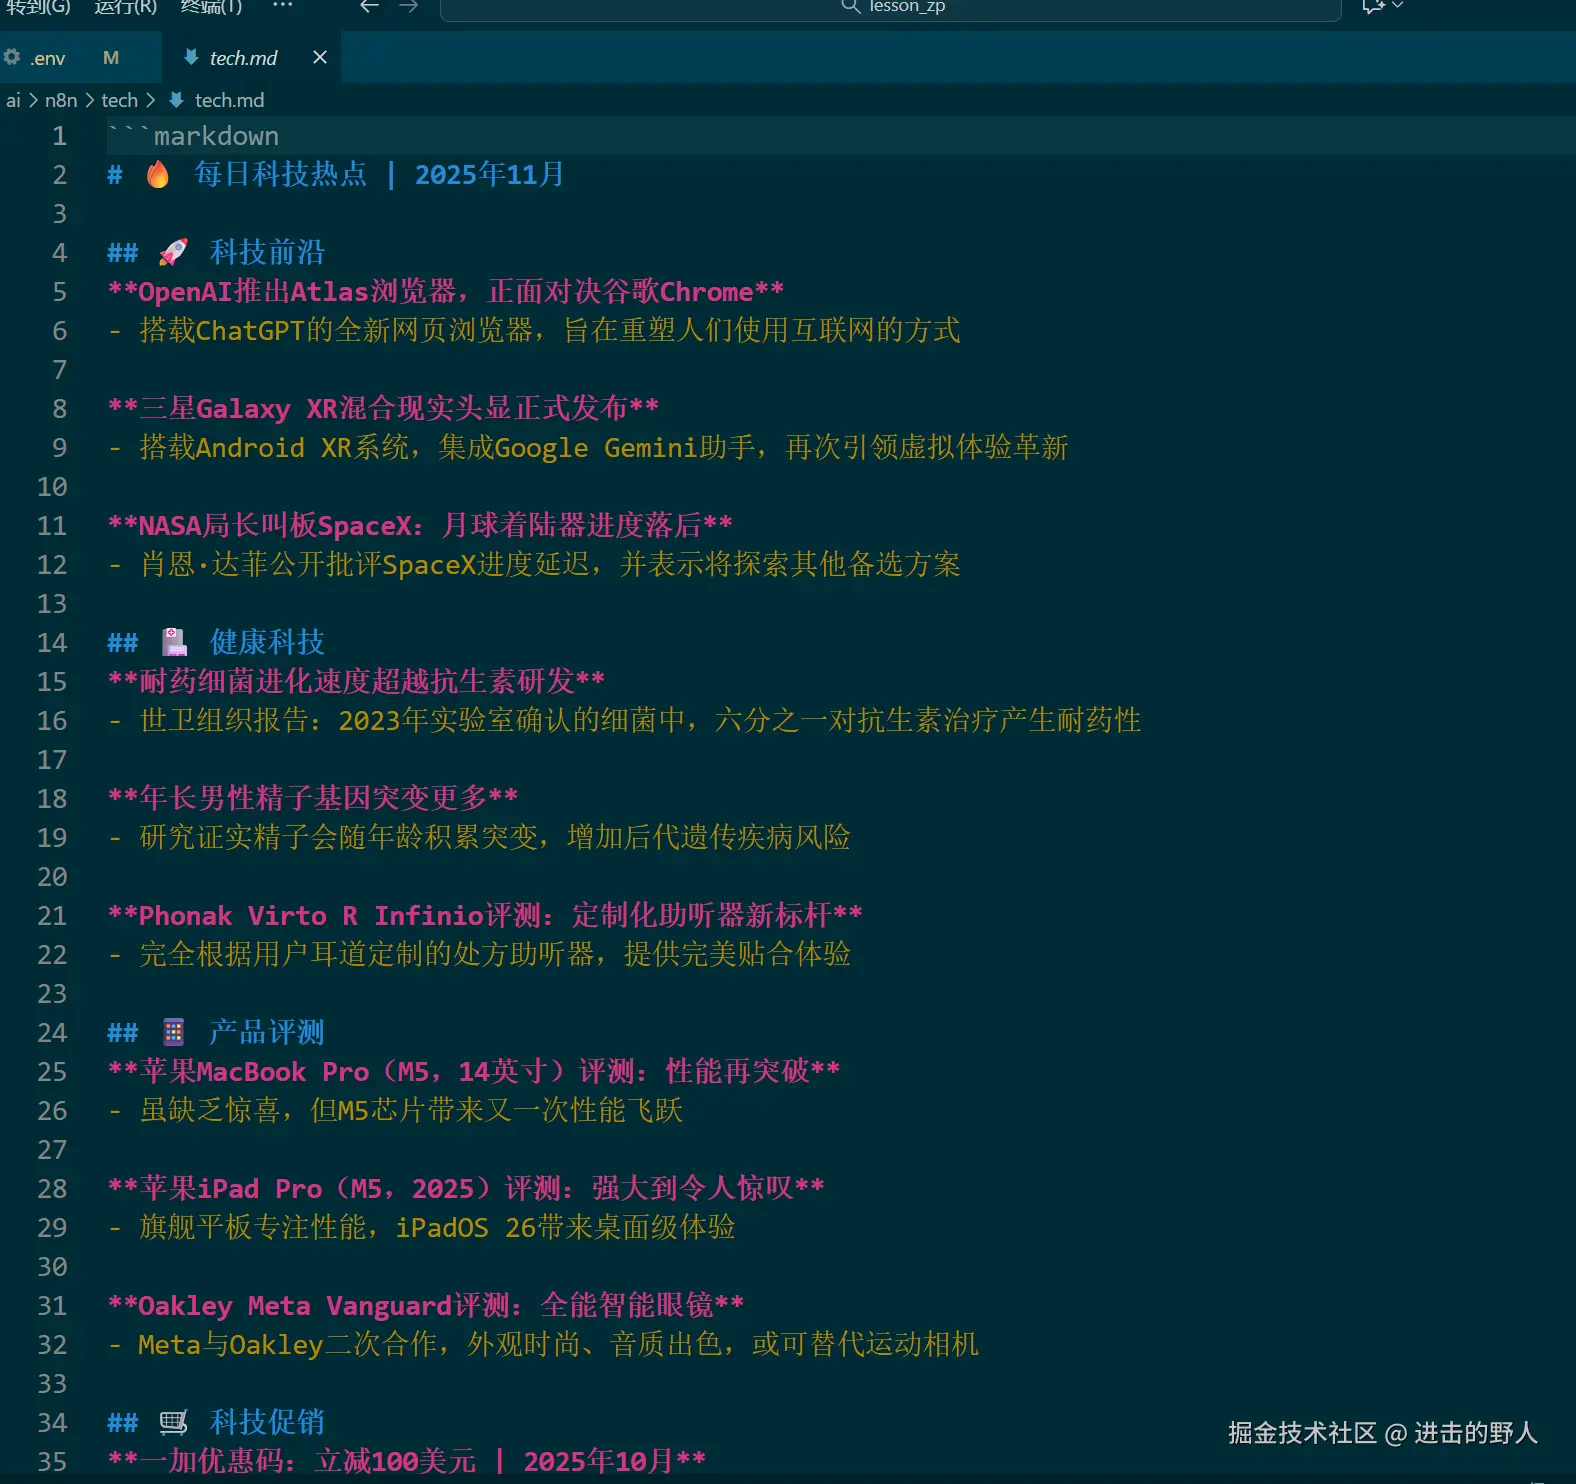Image resolution: width=1576 pixels, height=1484 pixels.
Task: Click line number 24 in gutter
Action: (52, 1033)
